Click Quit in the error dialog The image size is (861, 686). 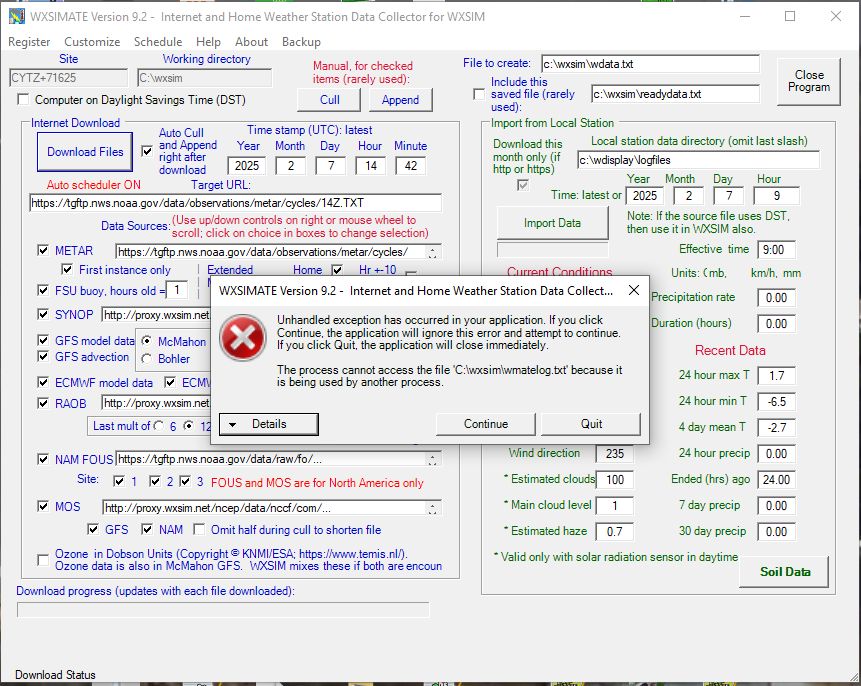591,424
